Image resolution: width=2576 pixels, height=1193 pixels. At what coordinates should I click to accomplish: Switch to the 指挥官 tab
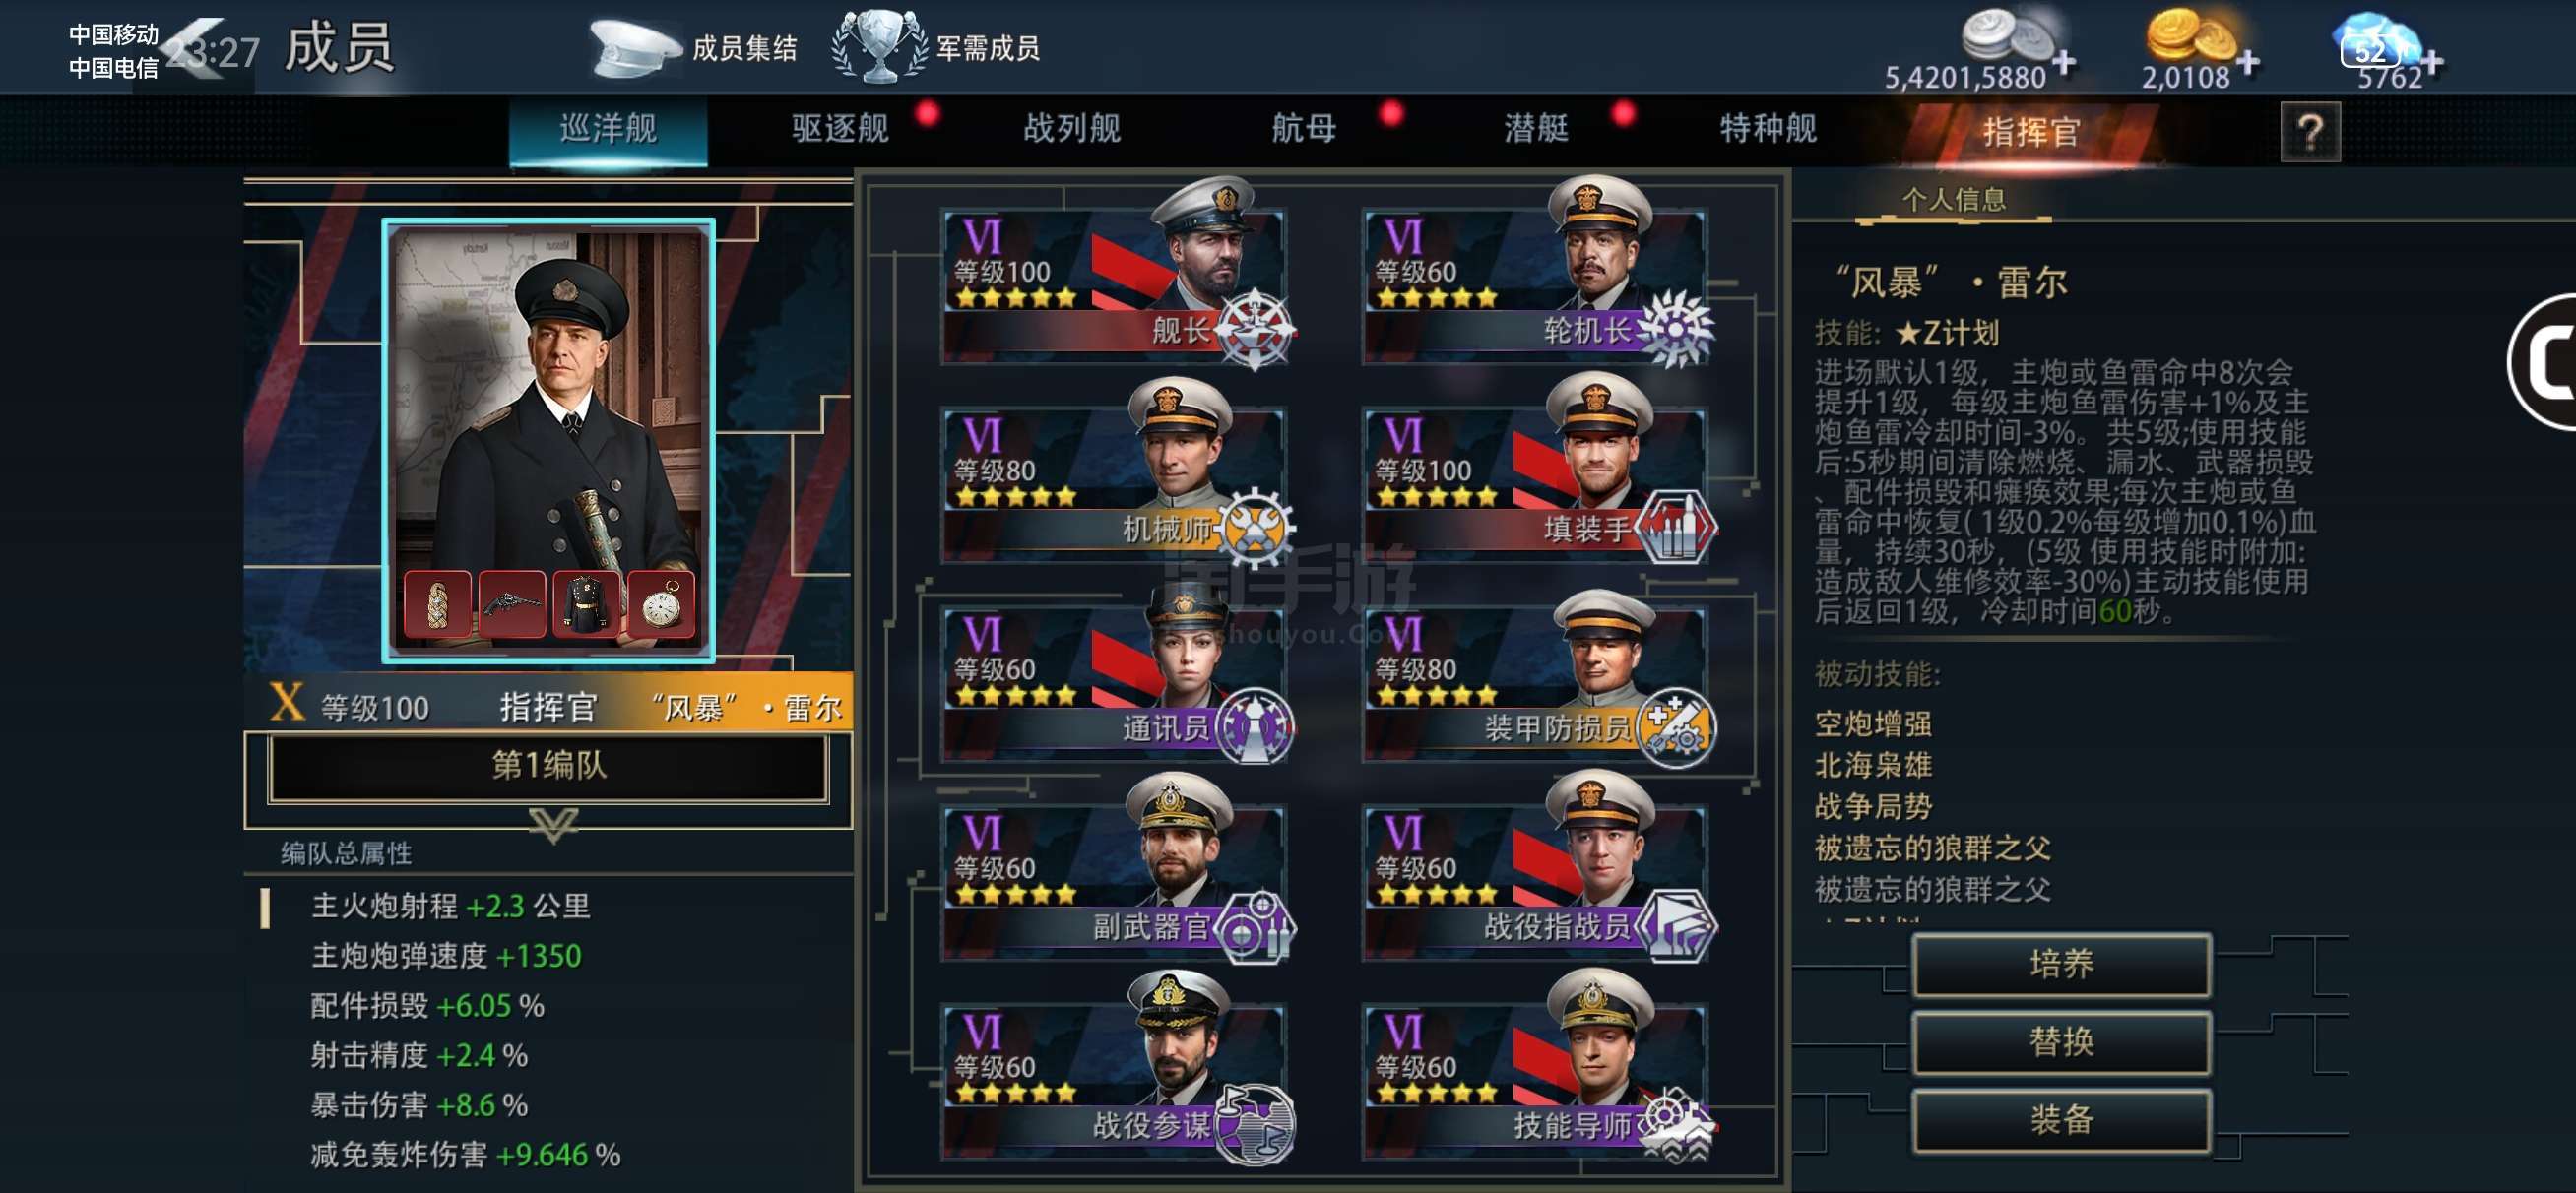point(2030,131)
